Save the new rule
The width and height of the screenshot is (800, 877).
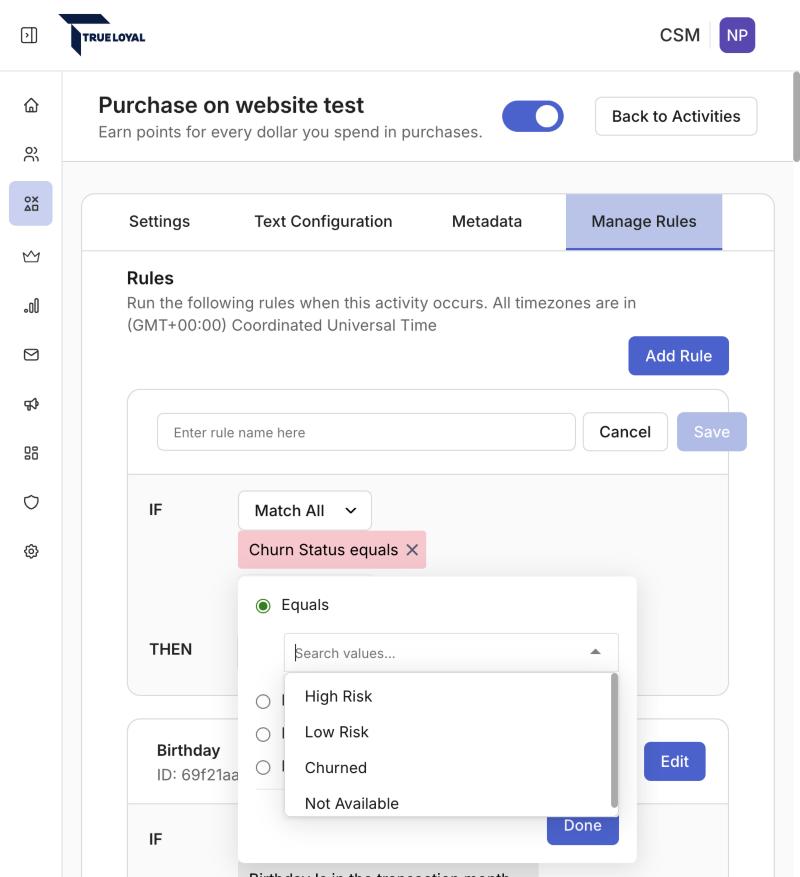coord(712,432)
